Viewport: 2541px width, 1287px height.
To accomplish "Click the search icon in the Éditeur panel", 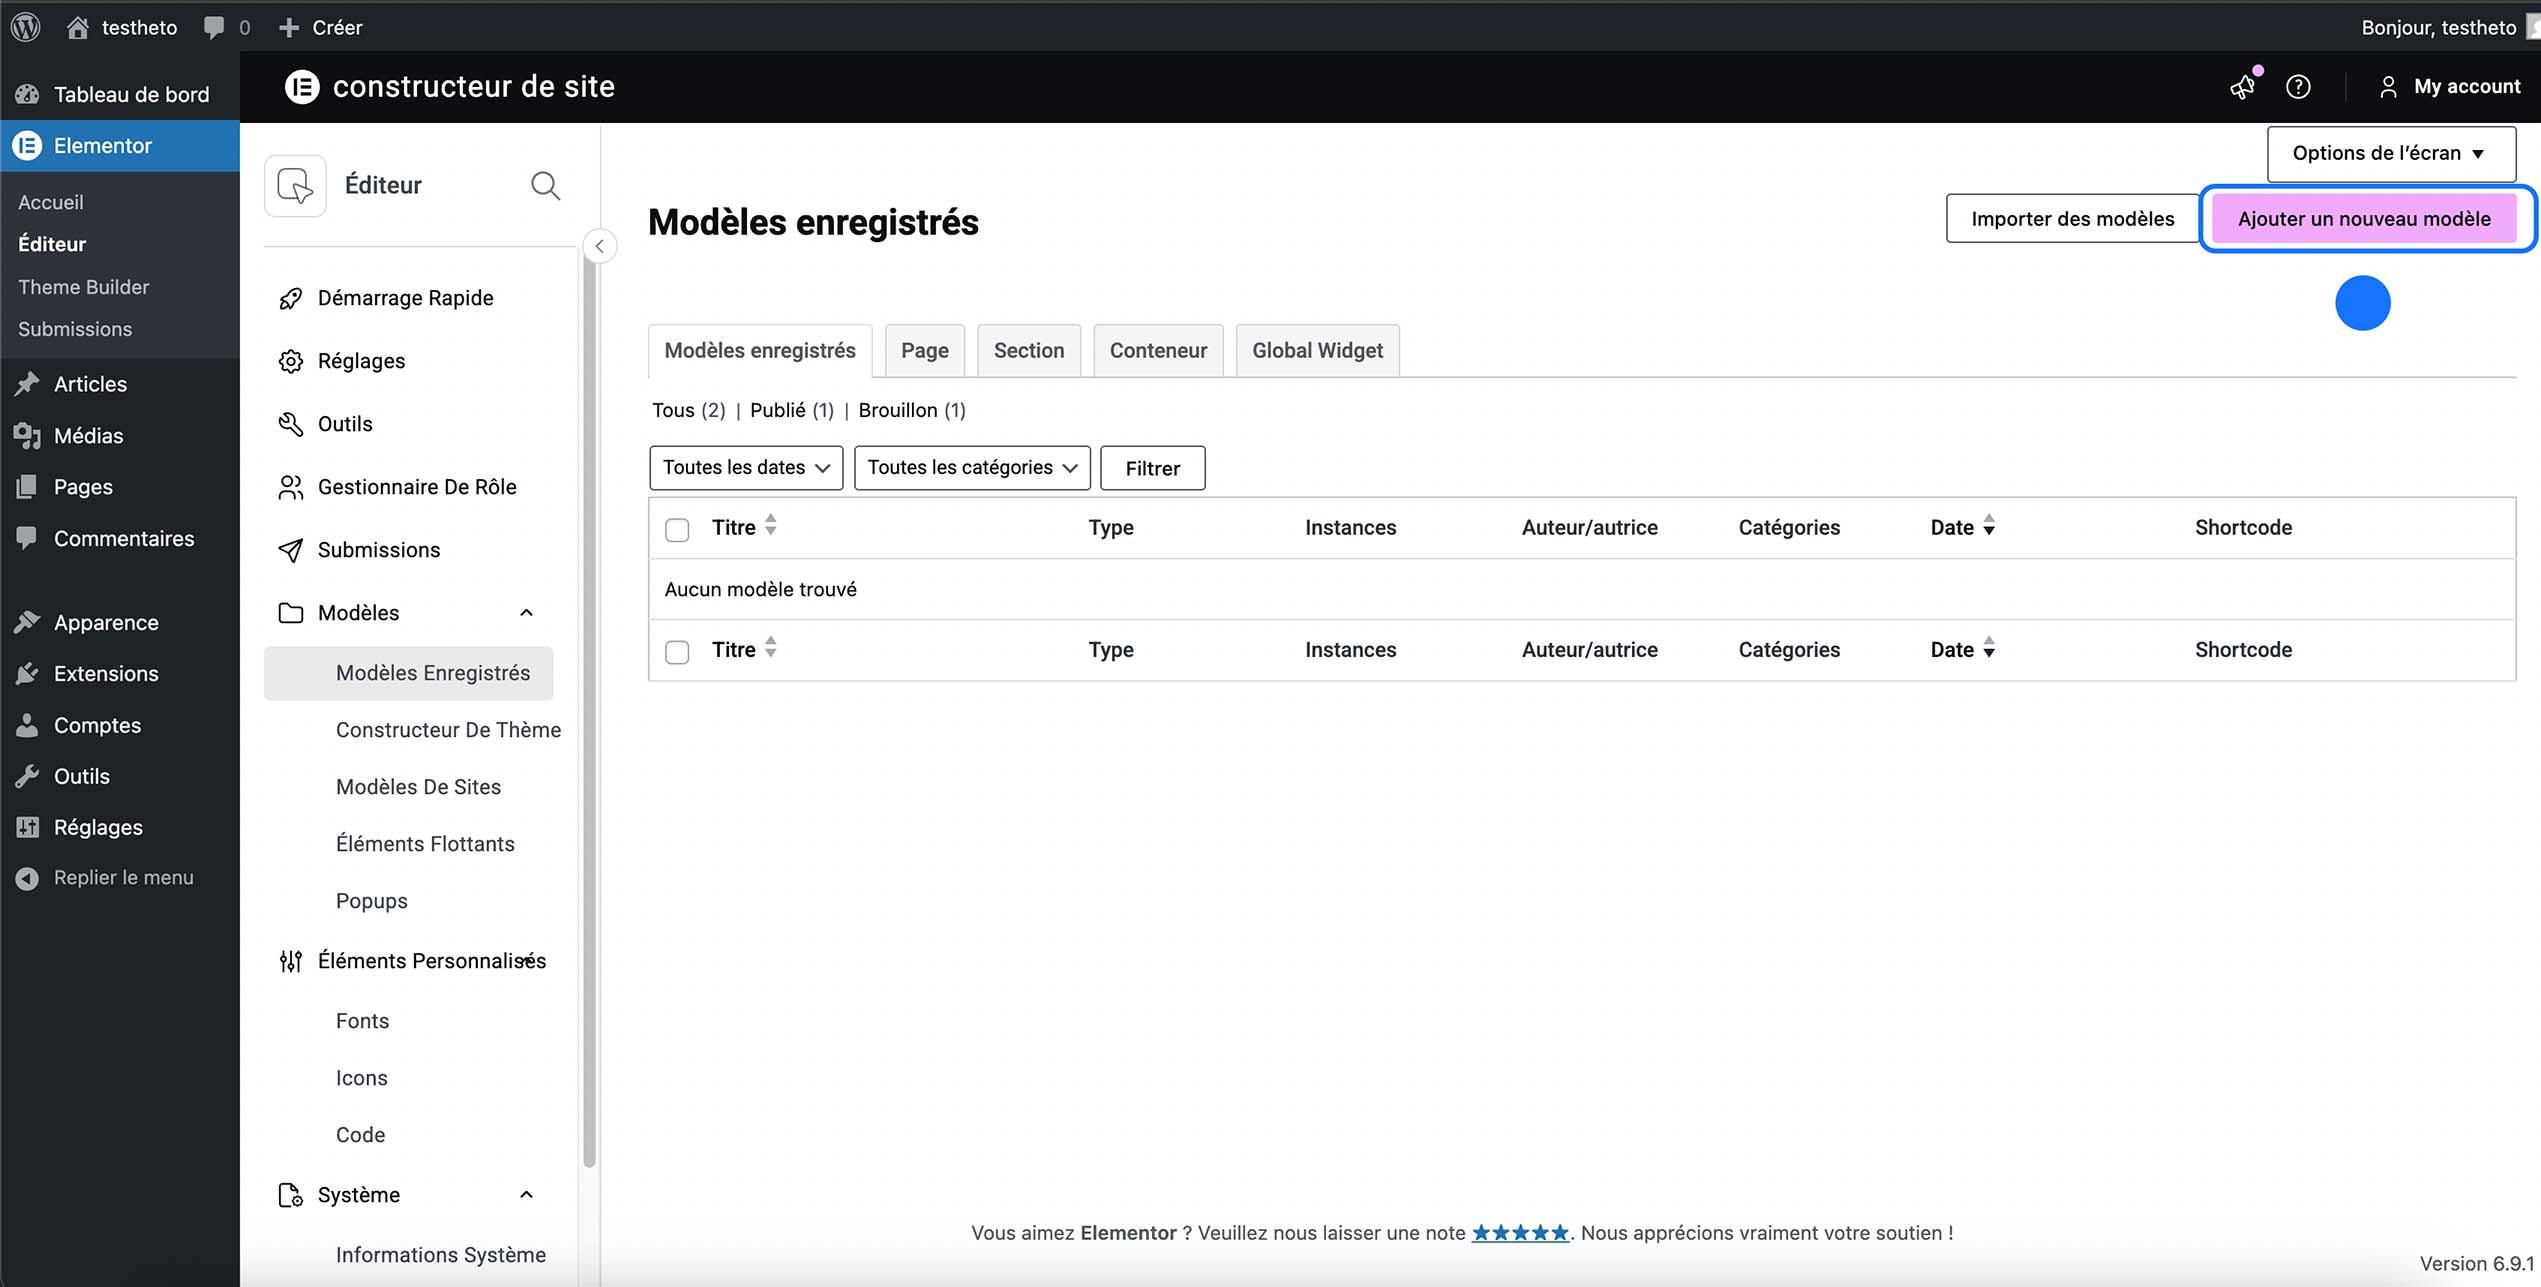I will click(545, 186).
